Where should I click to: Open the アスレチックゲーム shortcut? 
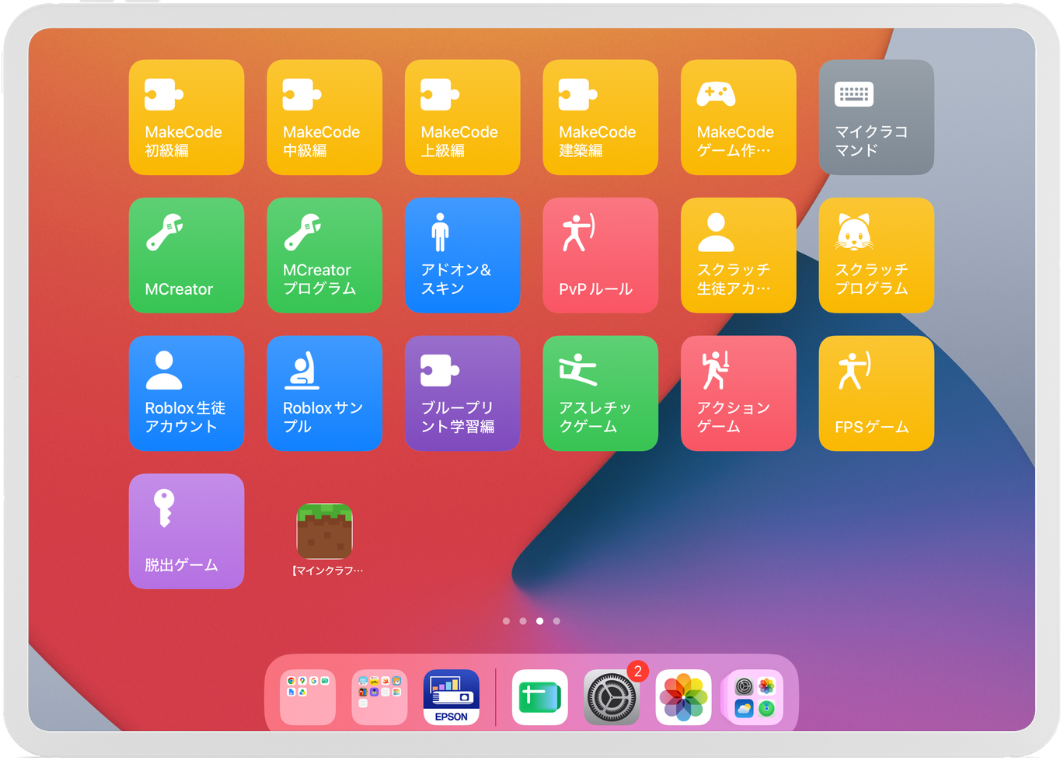pyautogui.click(x=600, y=393)
